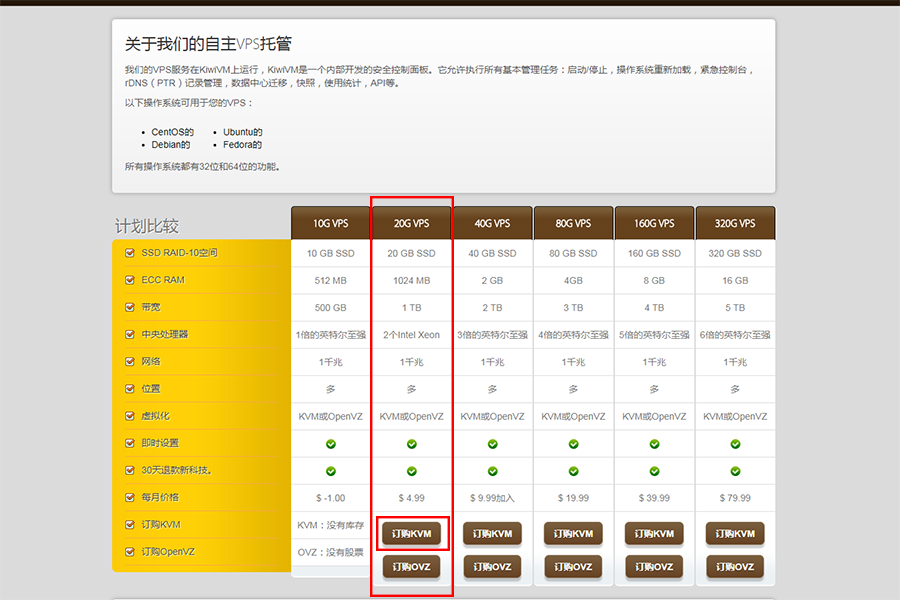Click the $ 9.99加入 price cell
Viewport: 900px width, 600px height.
(x=492, y=498)
